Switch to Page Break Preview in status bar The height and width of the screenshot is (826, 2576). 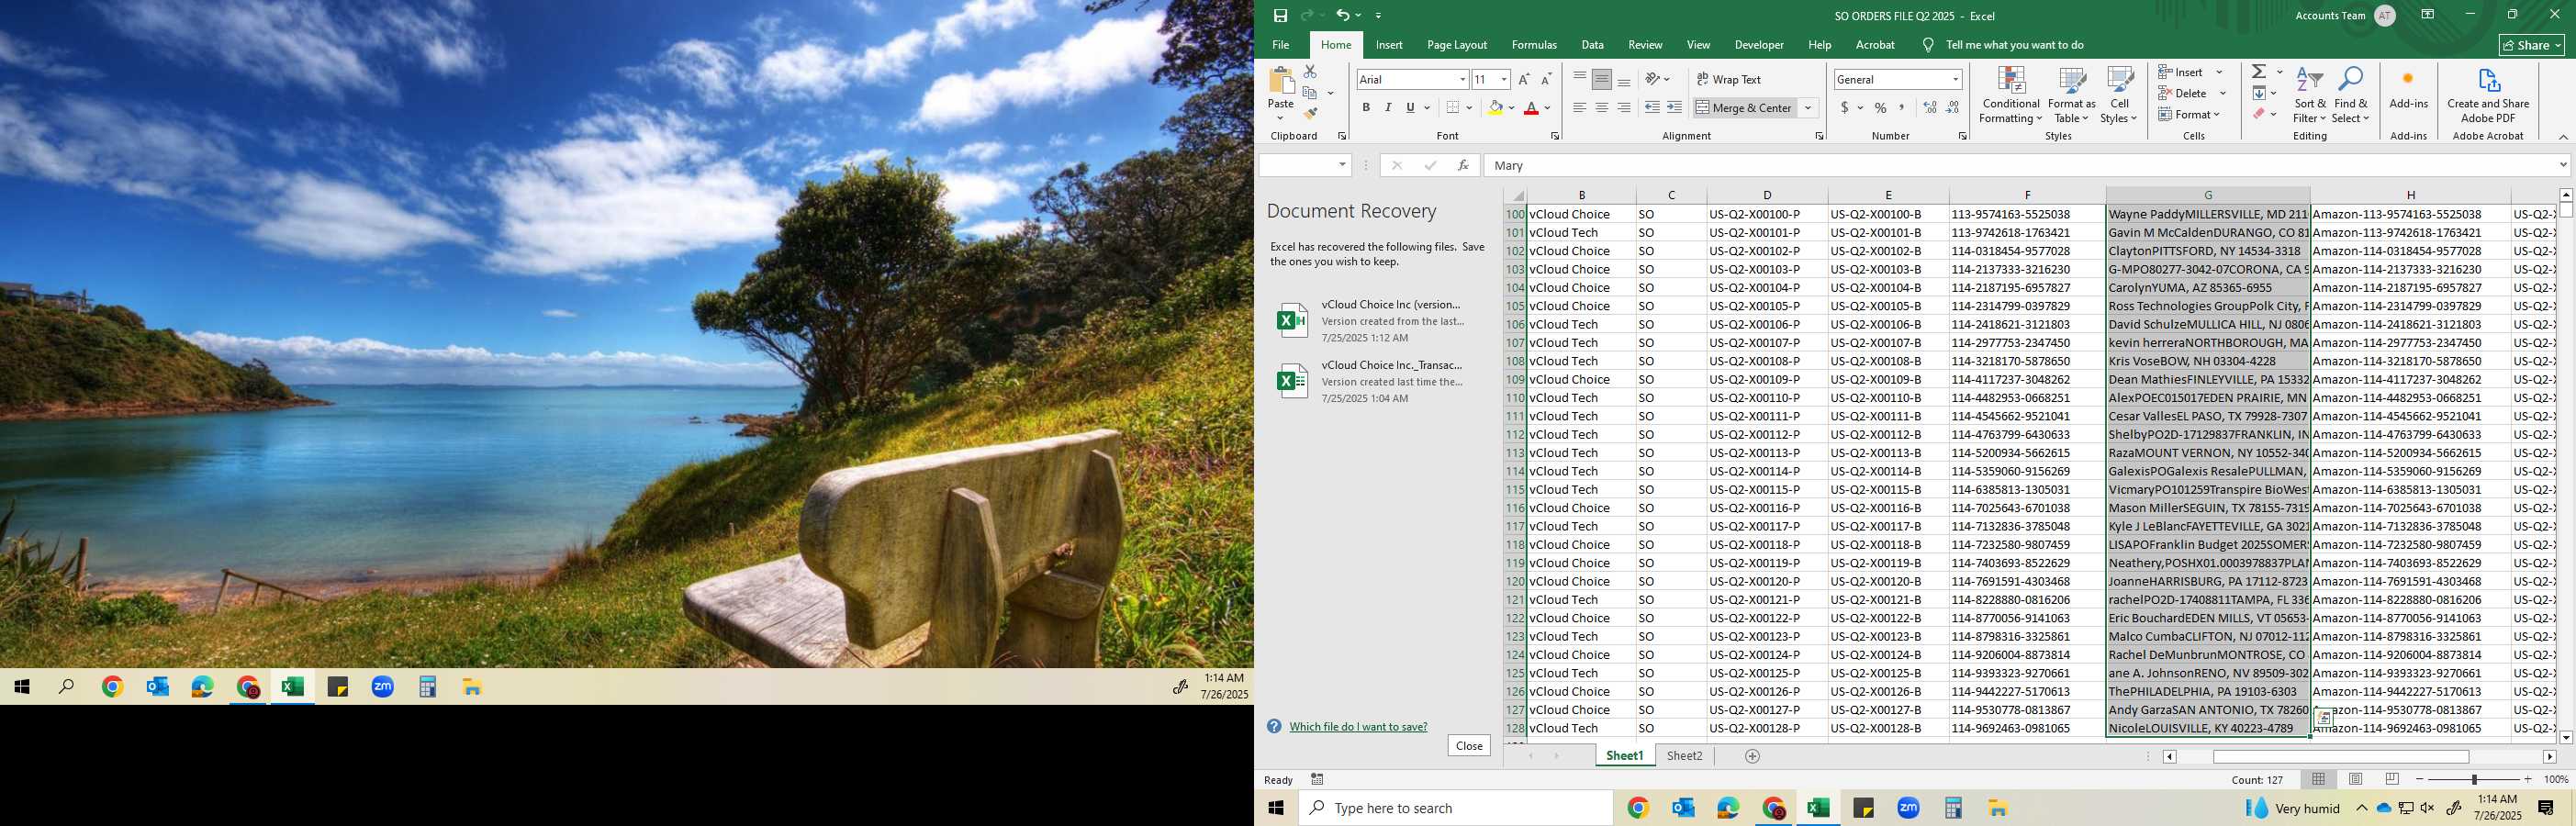point(2392,779)
